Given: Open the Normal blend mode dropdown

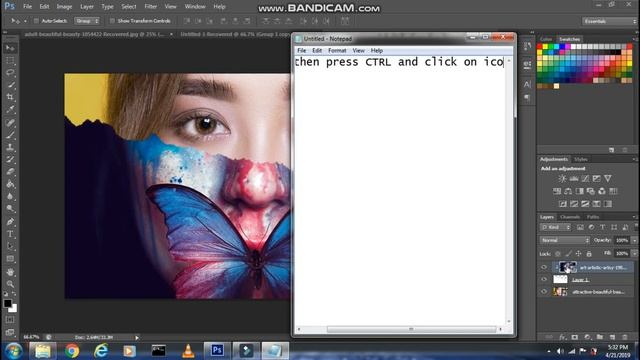Looking at the screenshot, I should tap(565, 240).
